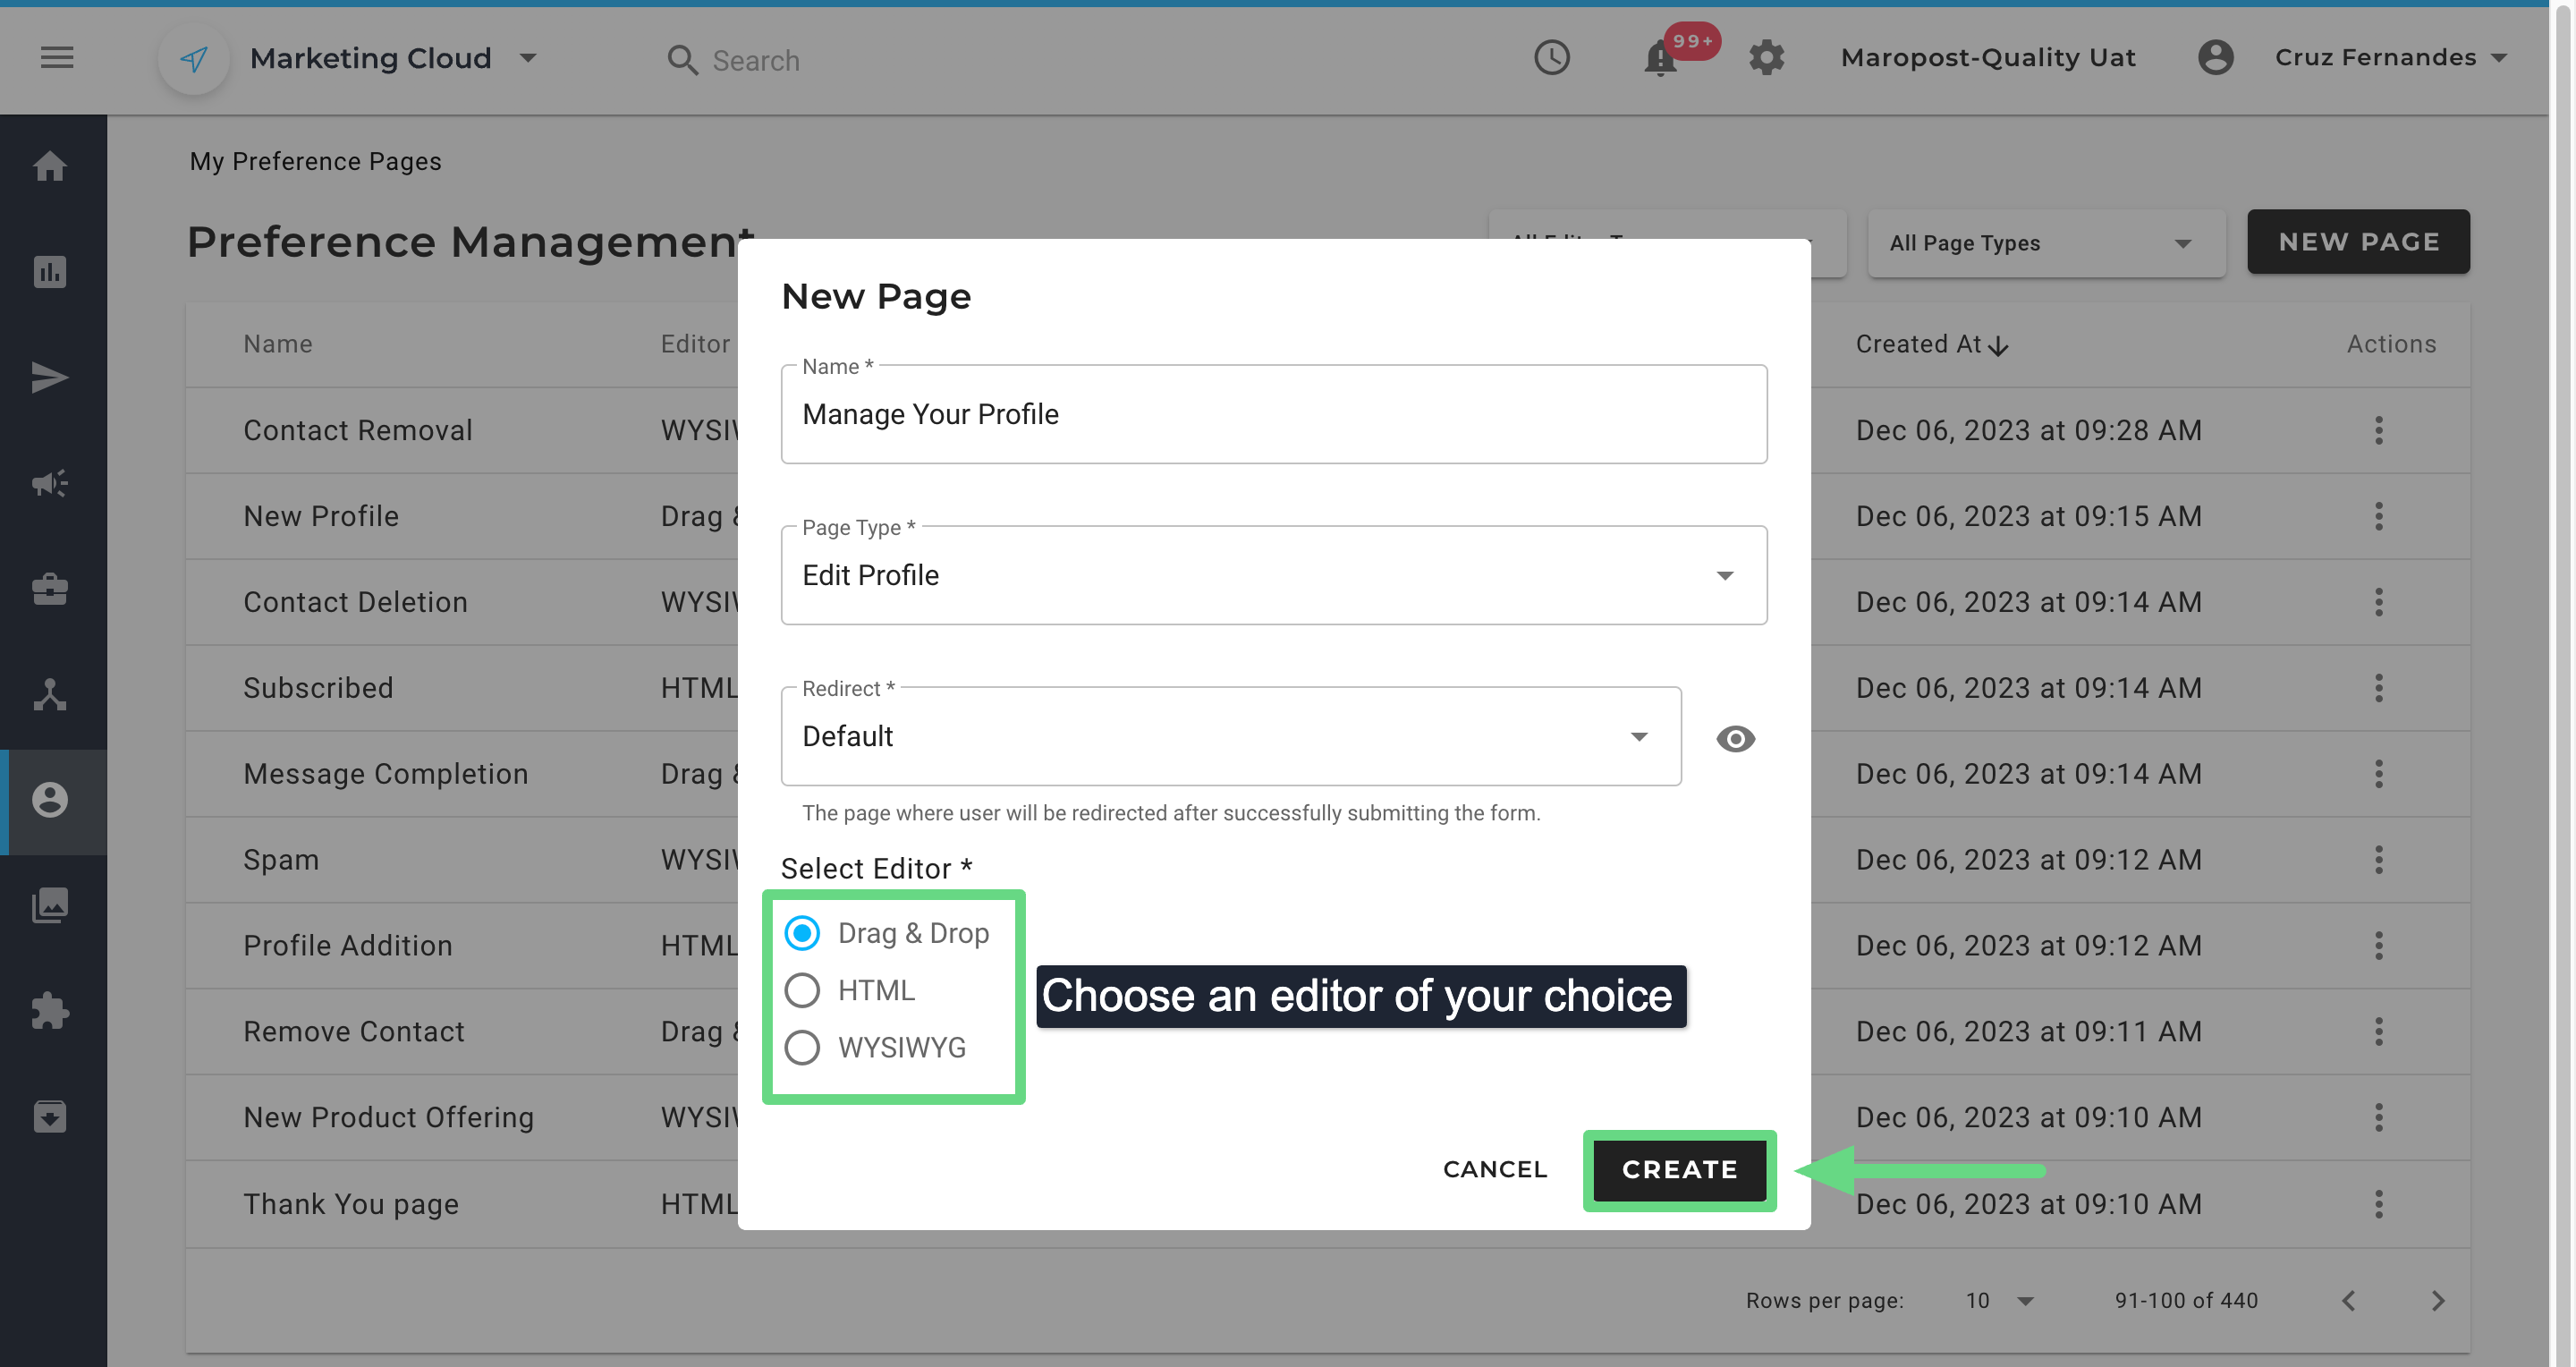Choose the WYSIWYG editor radio button
The width and height of the screenshot is (2576, 1367).
[x=802, y=1048]
